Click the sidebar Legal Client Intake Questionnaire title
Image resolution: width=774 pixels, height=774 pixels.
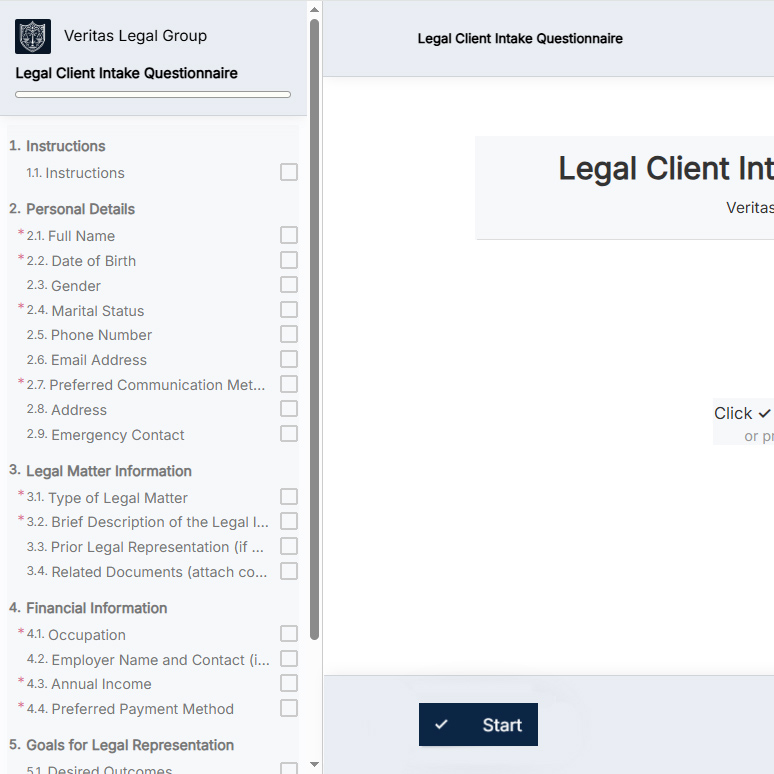tap(126, 73)
